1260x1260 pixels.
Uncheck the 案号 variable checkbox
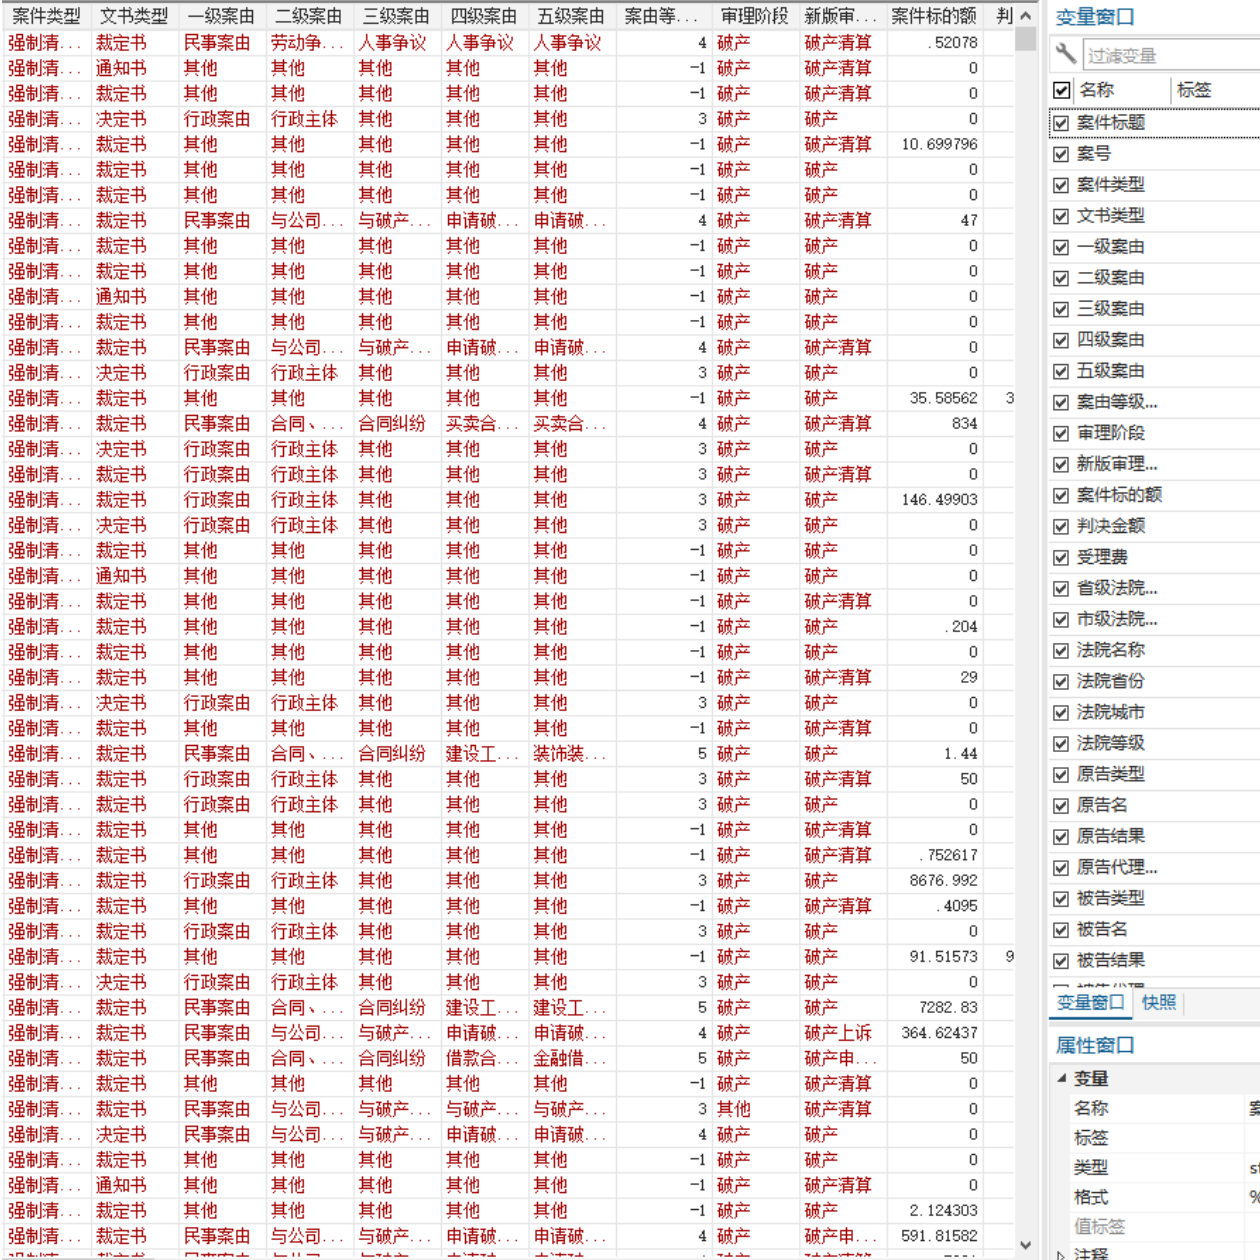click(x=1061, y=154)
